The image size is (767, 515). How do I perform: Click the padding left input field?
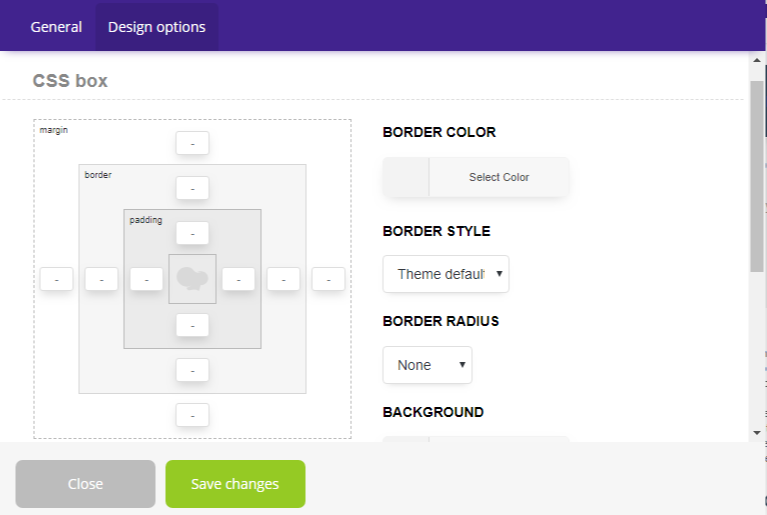click(147, 279)
